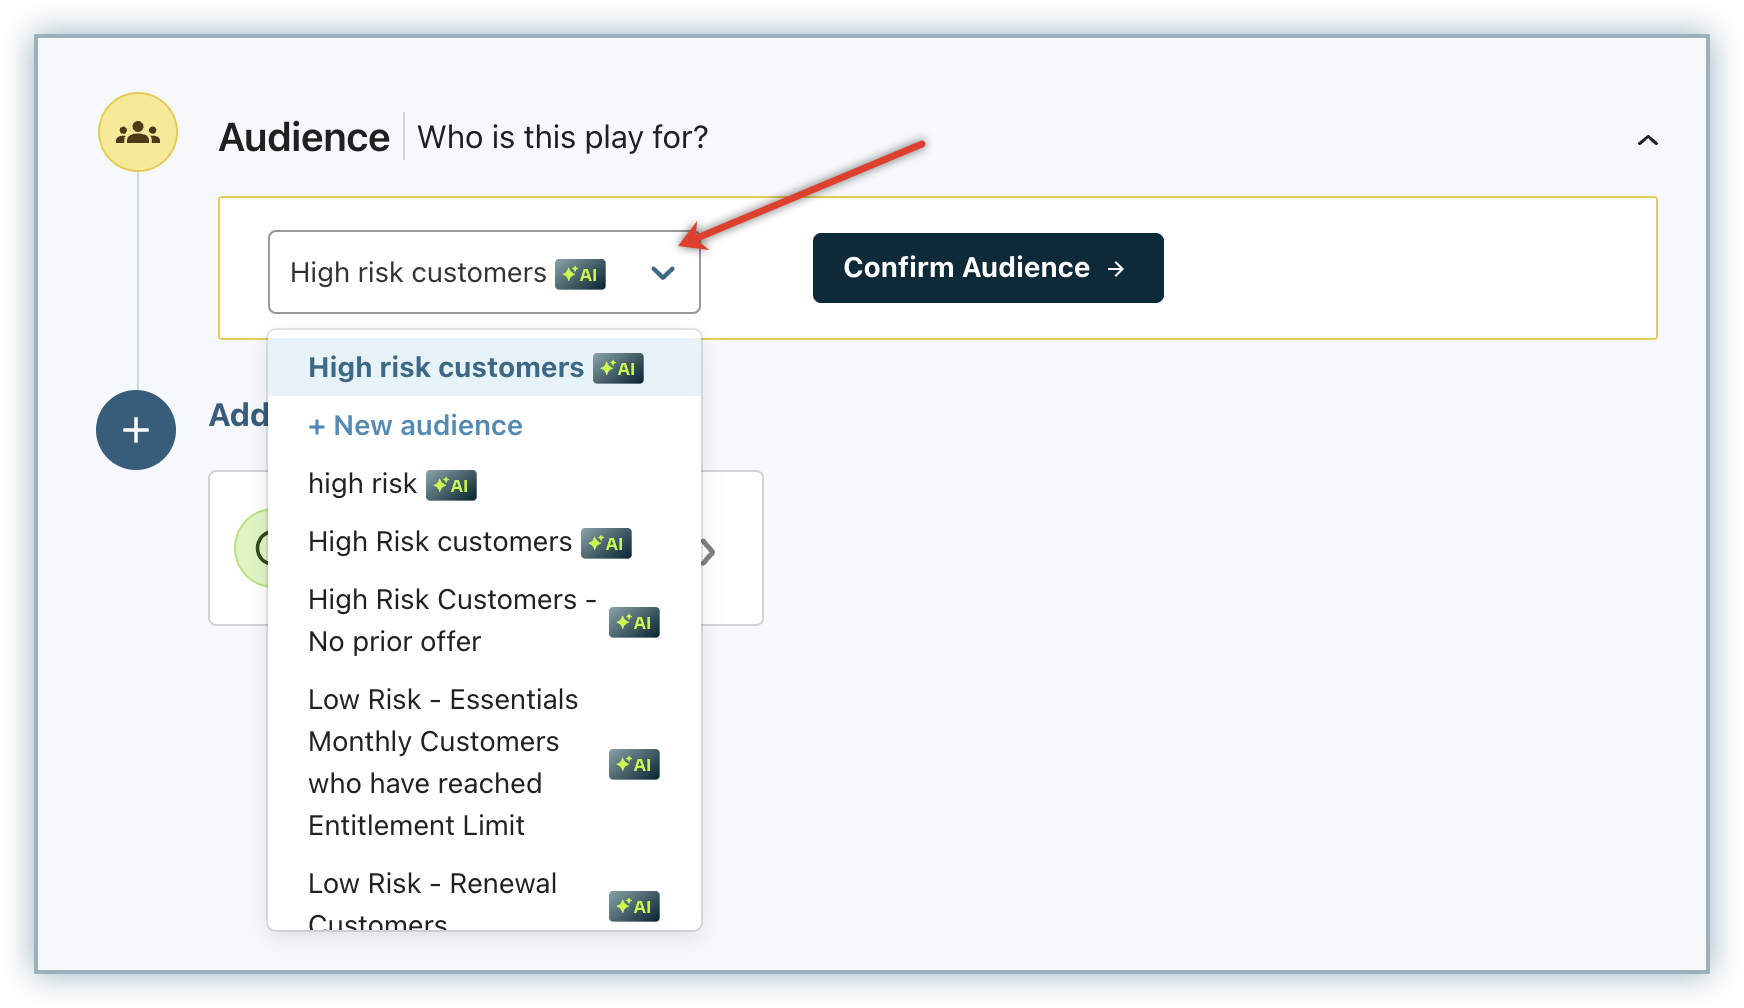Click the right chevron on the step card
Viewport: 1744px width, 1008px height.
708,552
